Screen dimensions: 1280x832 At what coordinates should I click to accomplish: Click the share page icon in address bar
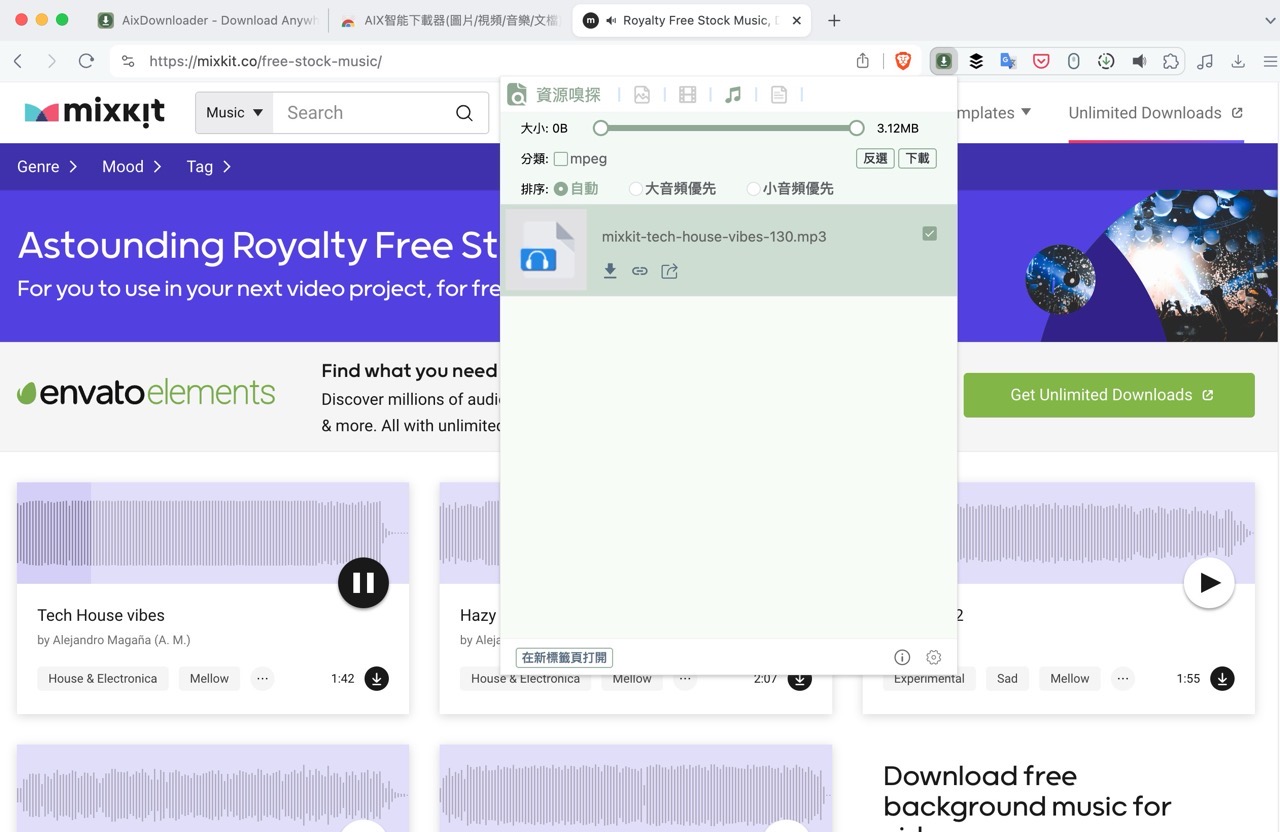tap(863, 61)
